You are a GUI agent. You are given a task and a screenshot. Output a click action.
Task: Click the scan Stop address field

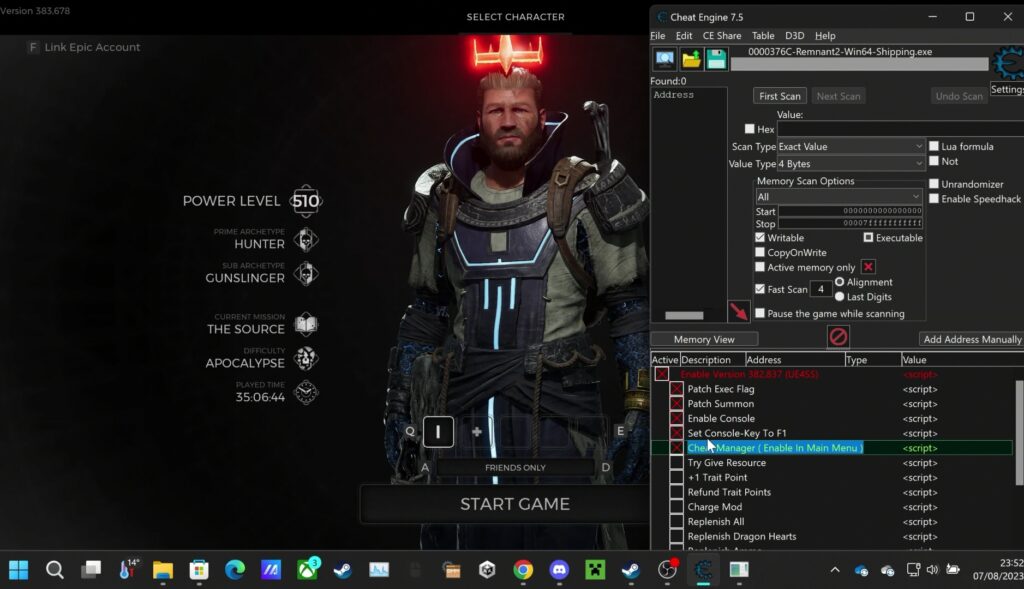(x=850, y=223)
